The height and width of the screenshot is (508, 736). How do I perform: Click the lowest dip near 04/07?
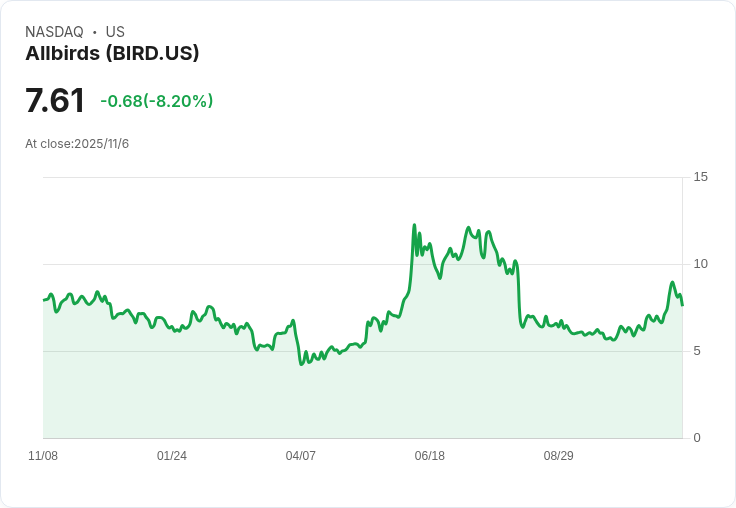(301, 364)
